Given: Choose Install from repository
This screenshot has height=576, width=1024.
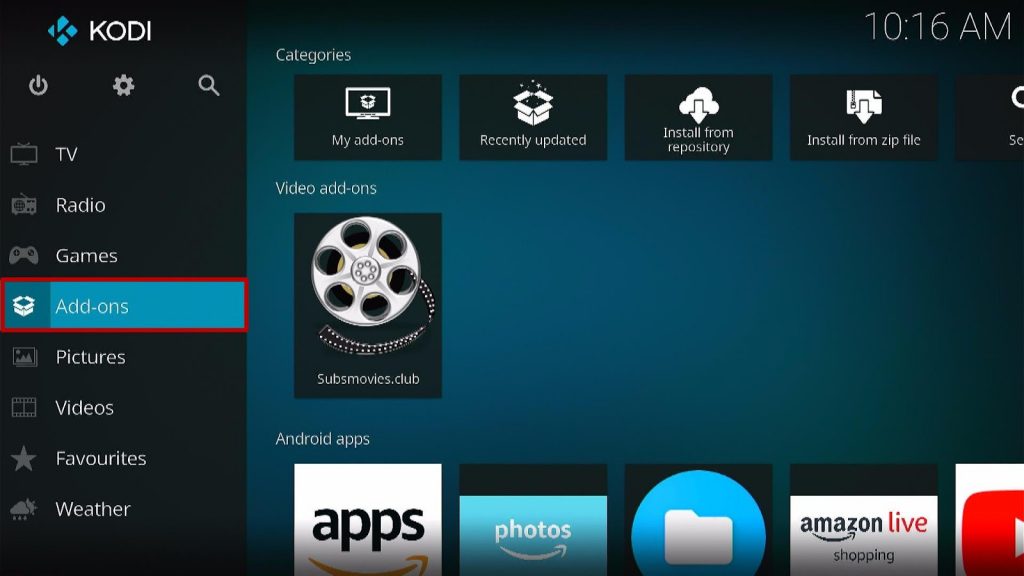Looking at the screenshot, I should (x=698, y=118).
